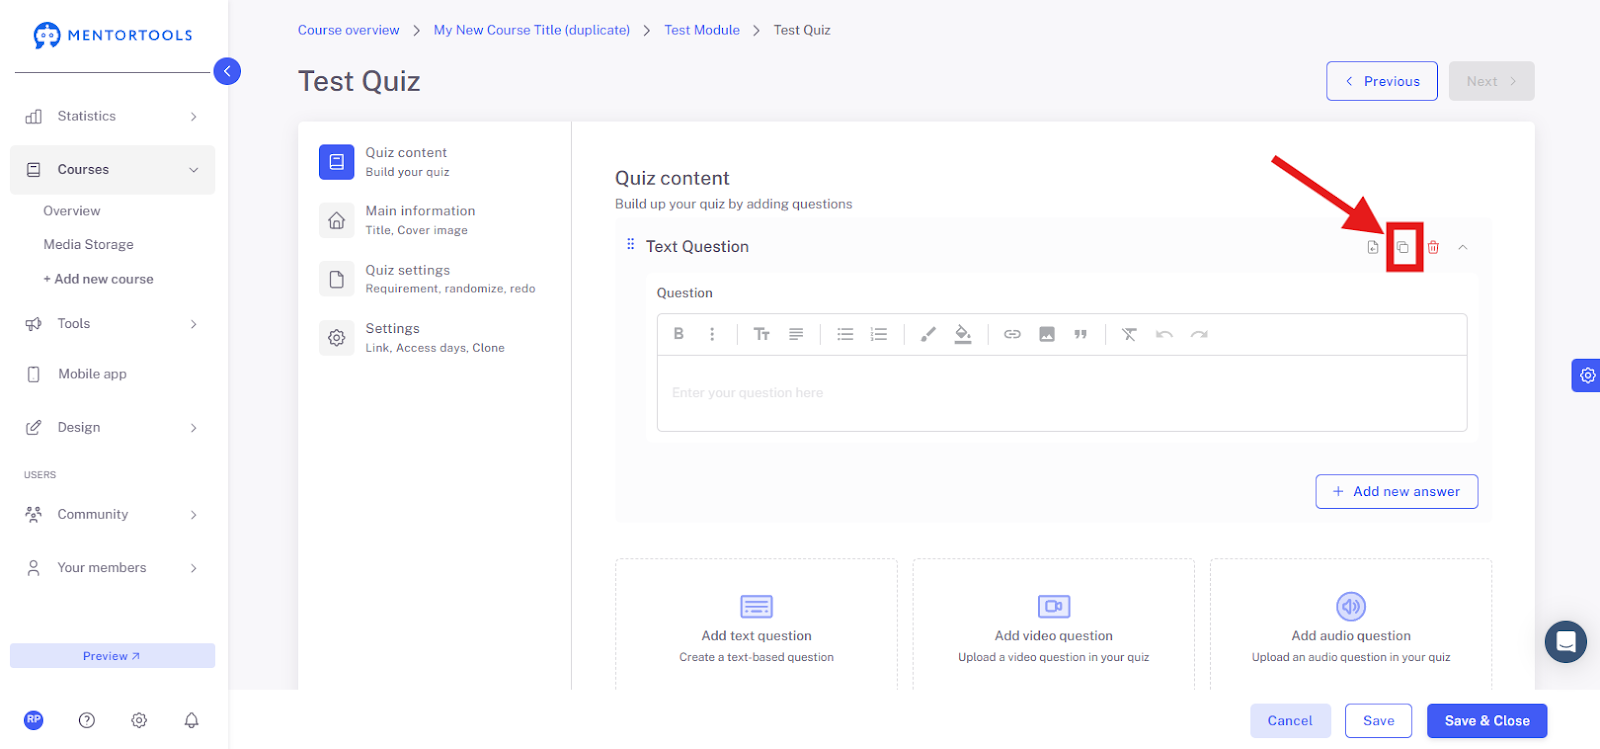The height and width of the screenshot is (749, 1600).
Task: Click Add new course
Action: coord(98,279)
